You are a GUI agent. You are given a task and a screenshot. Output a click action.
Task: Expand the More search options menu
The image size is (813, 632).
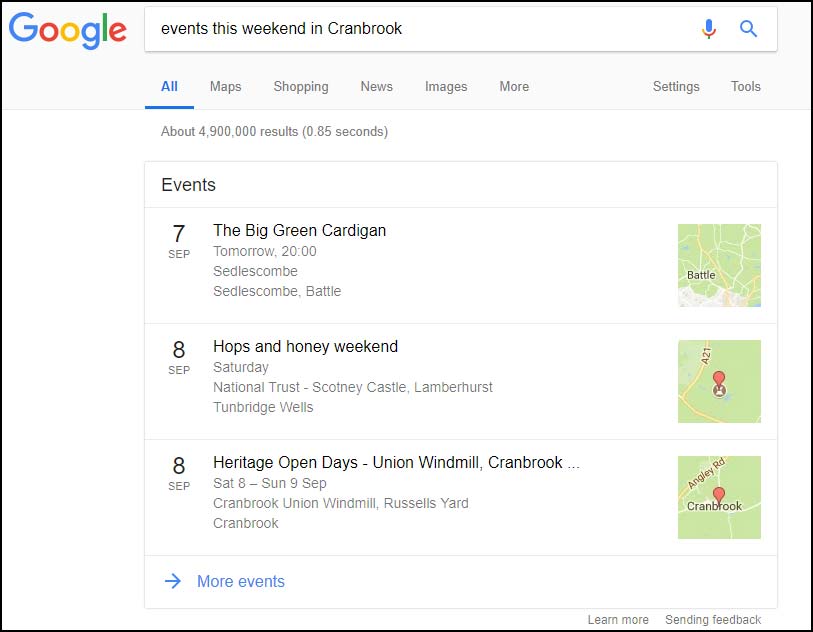click(x=514, y=87)
